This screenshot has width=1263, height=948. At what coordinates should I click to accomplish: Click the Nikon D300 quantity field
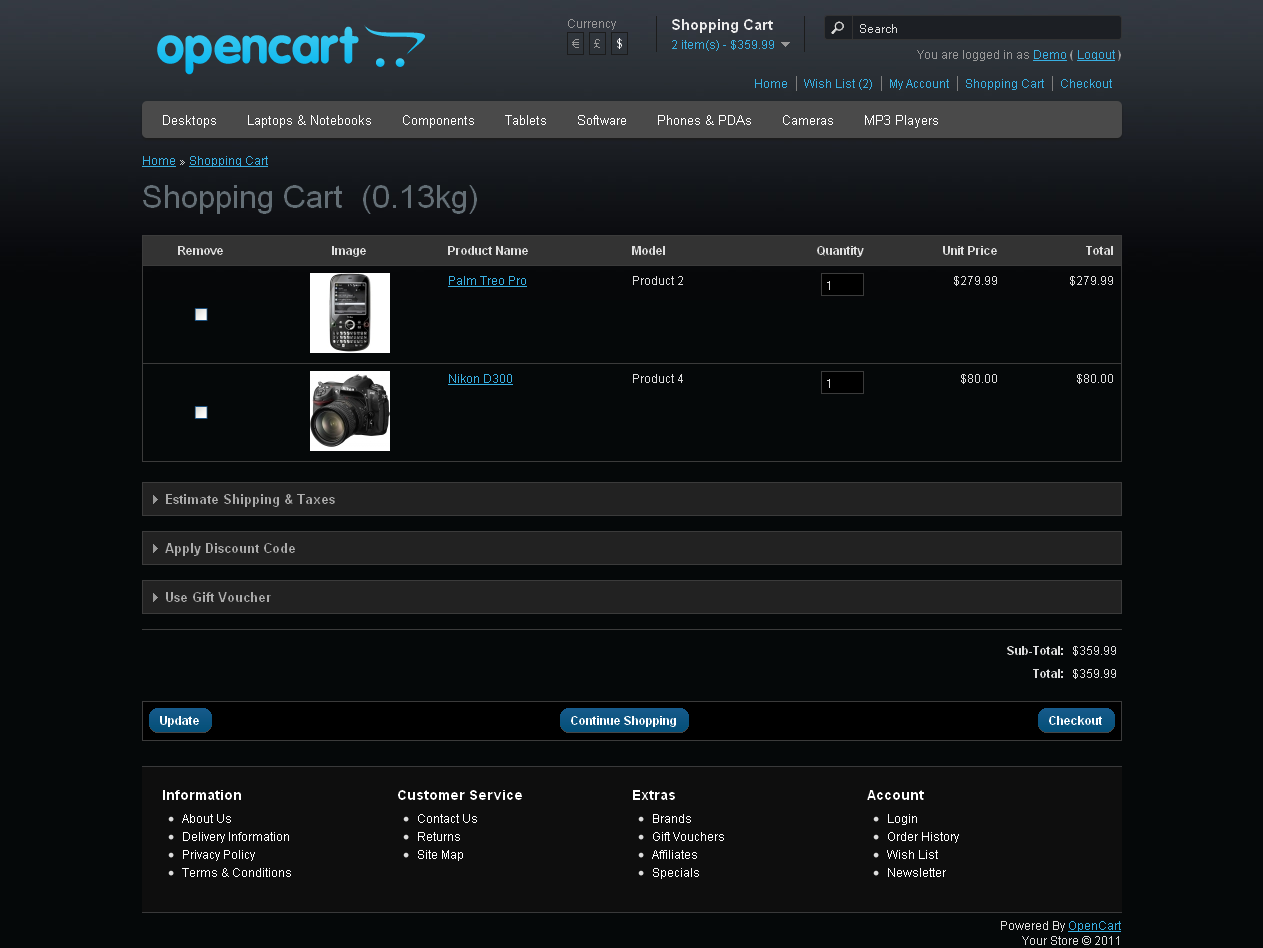841,383
